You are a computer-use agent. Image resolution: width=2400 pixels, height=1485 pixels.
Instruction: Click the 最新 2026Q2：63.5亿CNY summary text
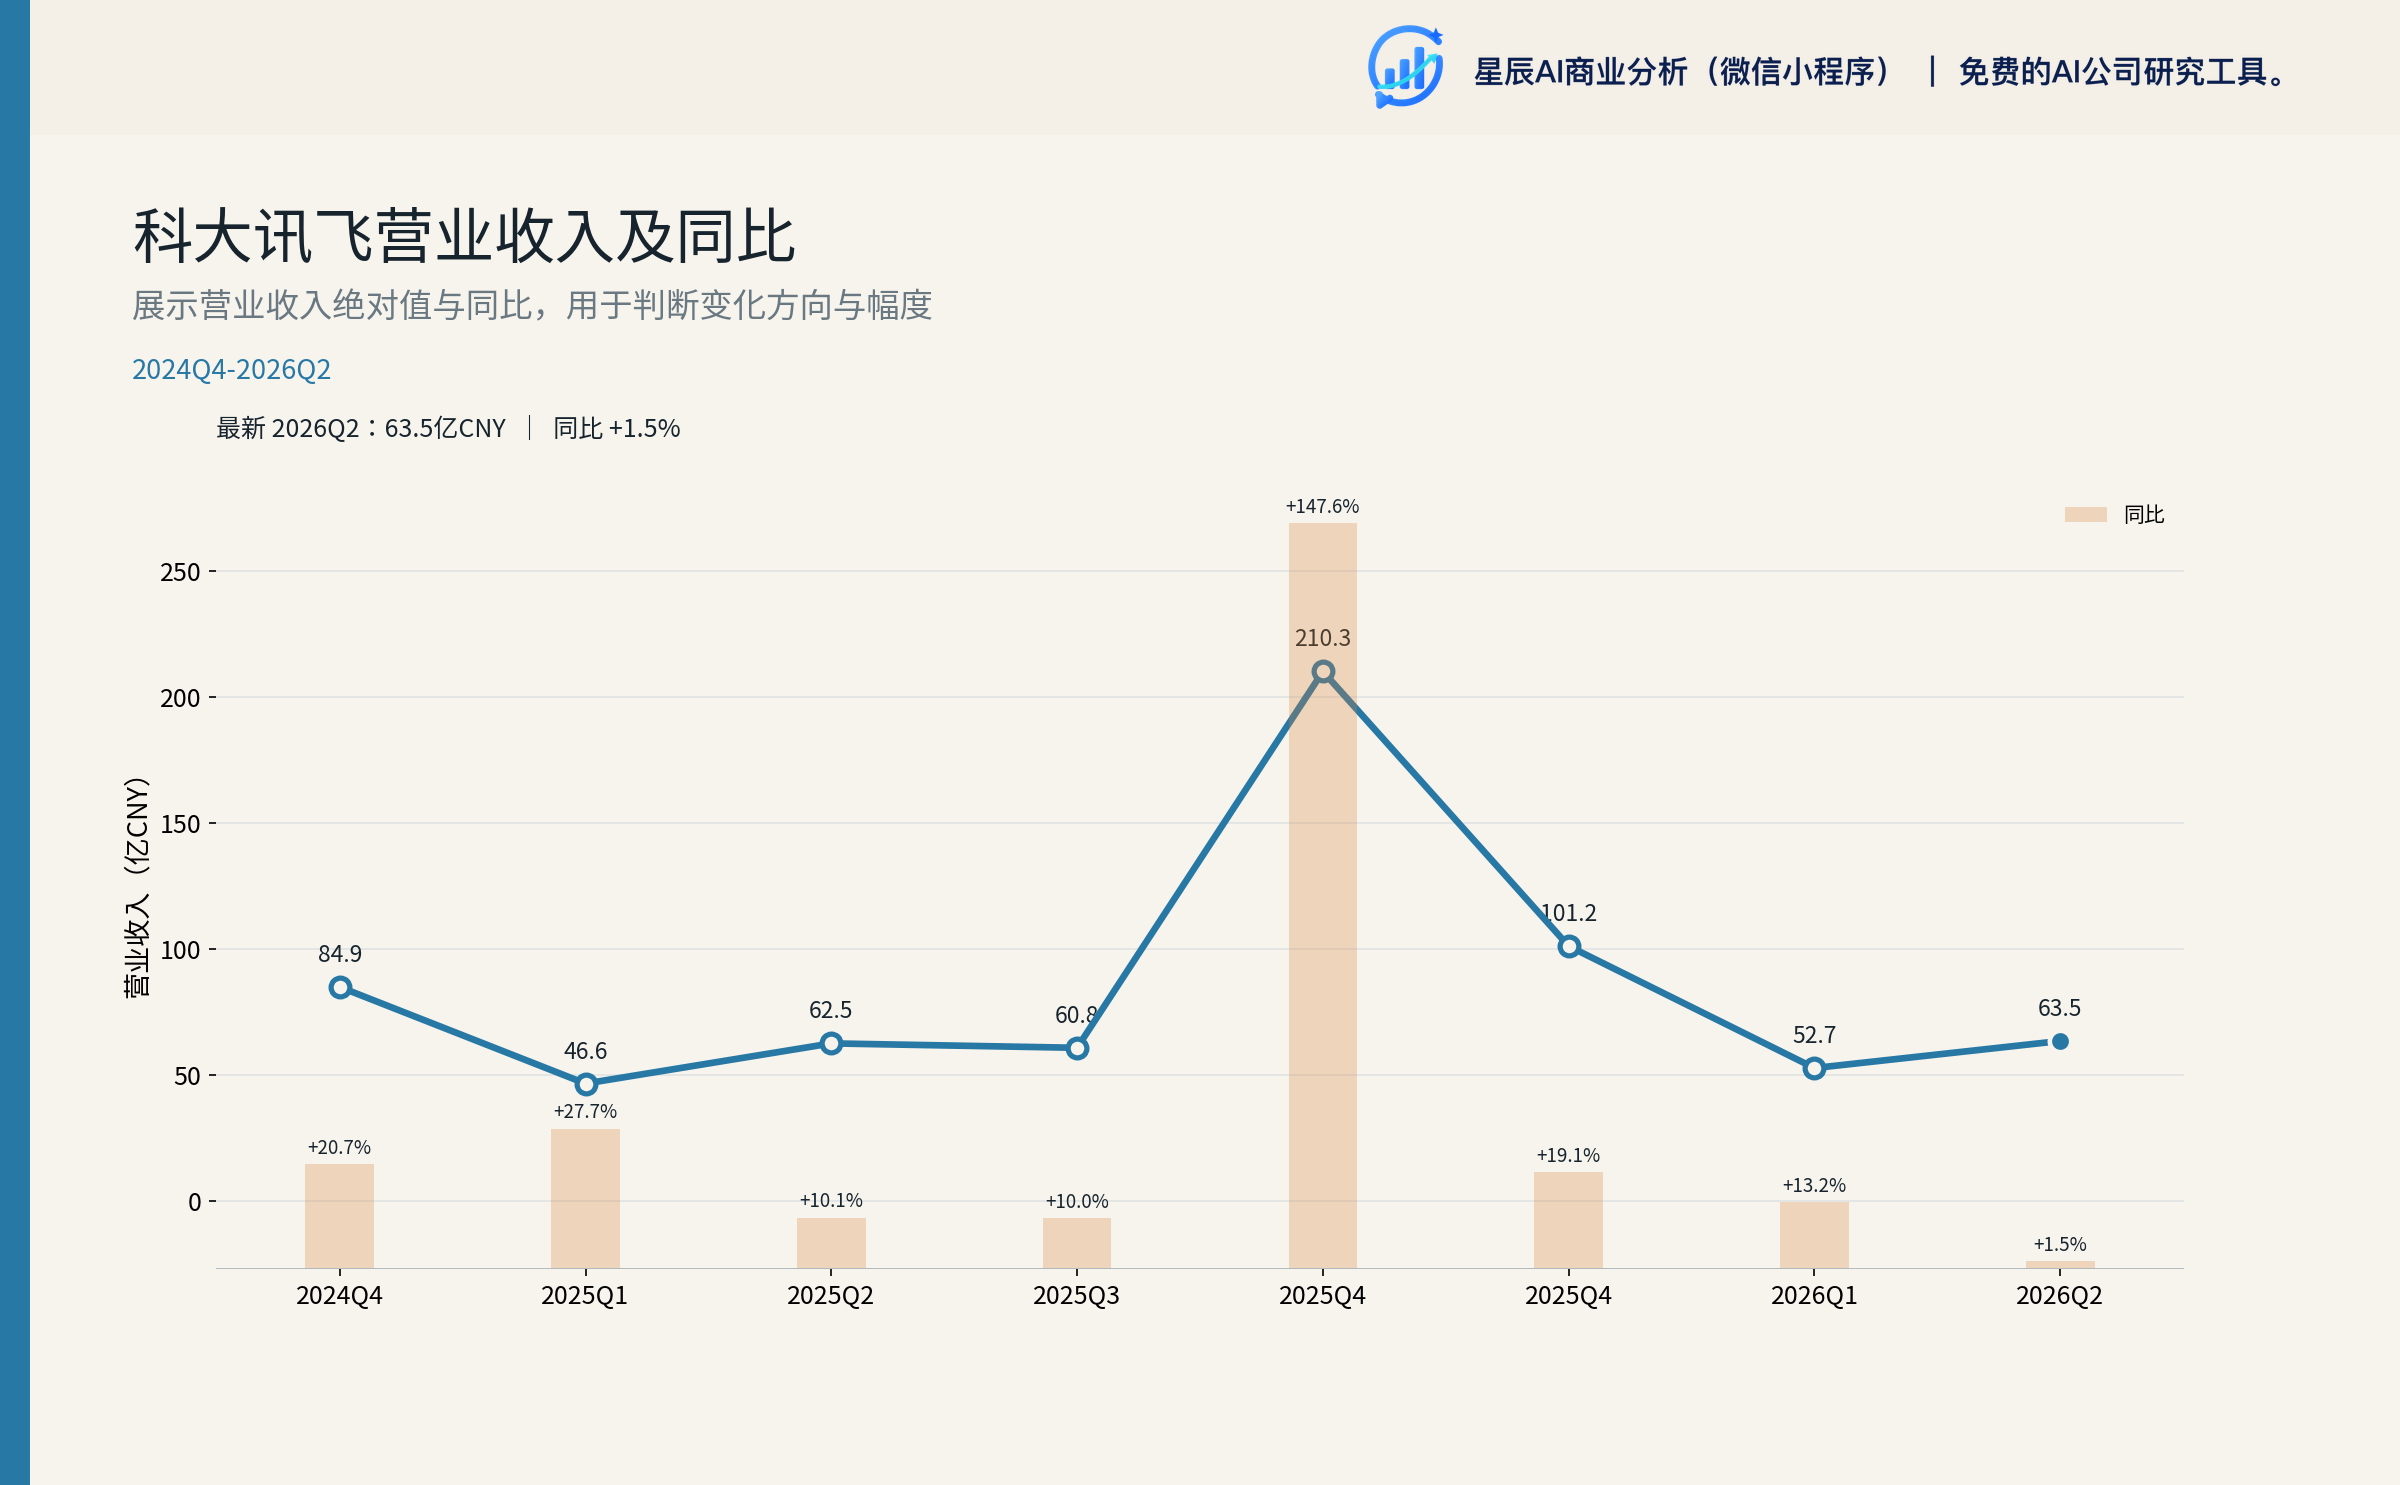(361, 428)
